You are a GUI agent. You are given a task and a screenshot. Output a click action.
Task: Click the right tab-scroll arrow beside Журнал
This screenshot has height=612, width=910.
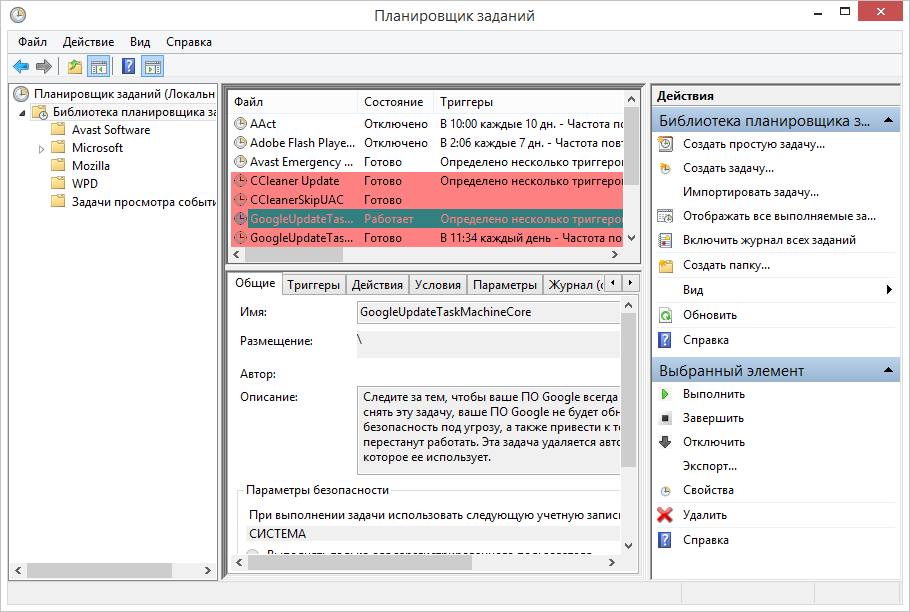tap(630, 283)
